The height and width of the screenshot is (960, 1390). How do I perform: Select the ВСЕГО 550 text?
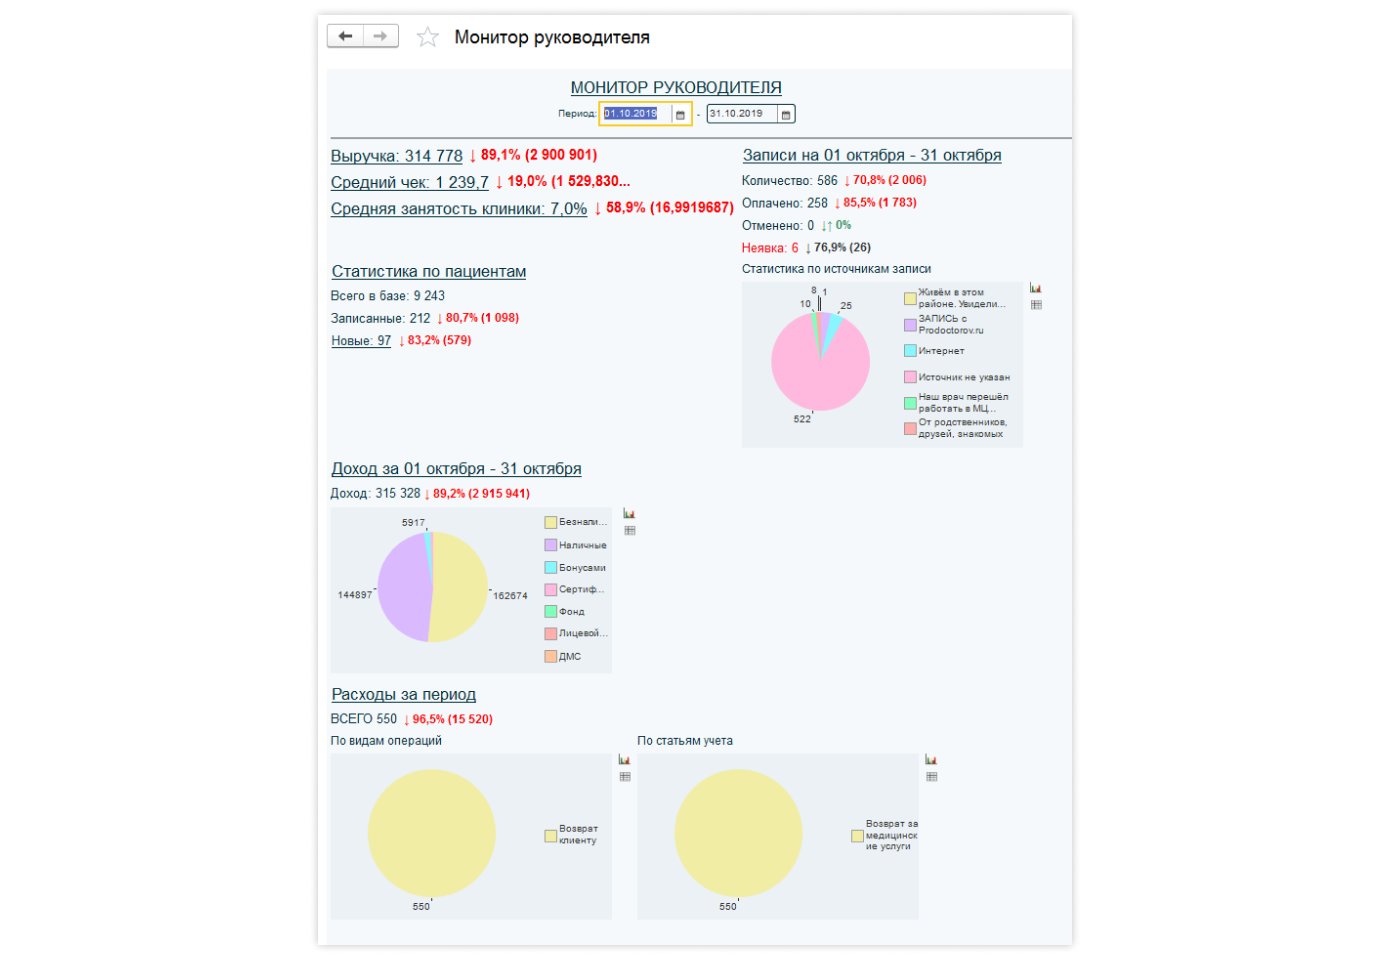pos(364,719)
